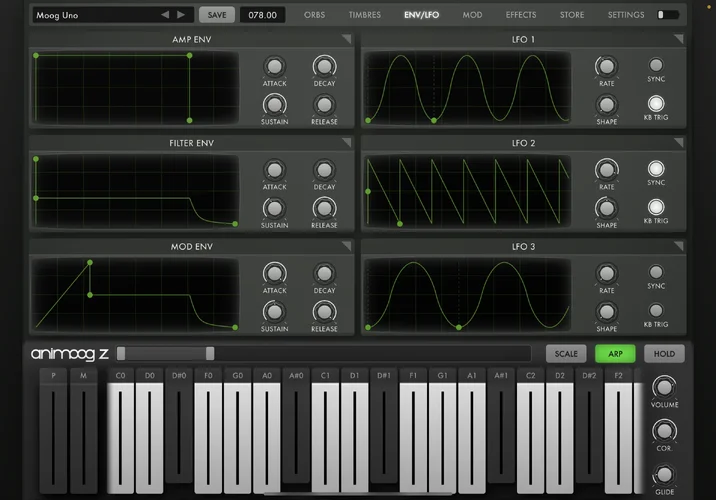Click the AMP ENV Attack knob
The width and height of the screenshot is (716, 500).
click(274, 67)
